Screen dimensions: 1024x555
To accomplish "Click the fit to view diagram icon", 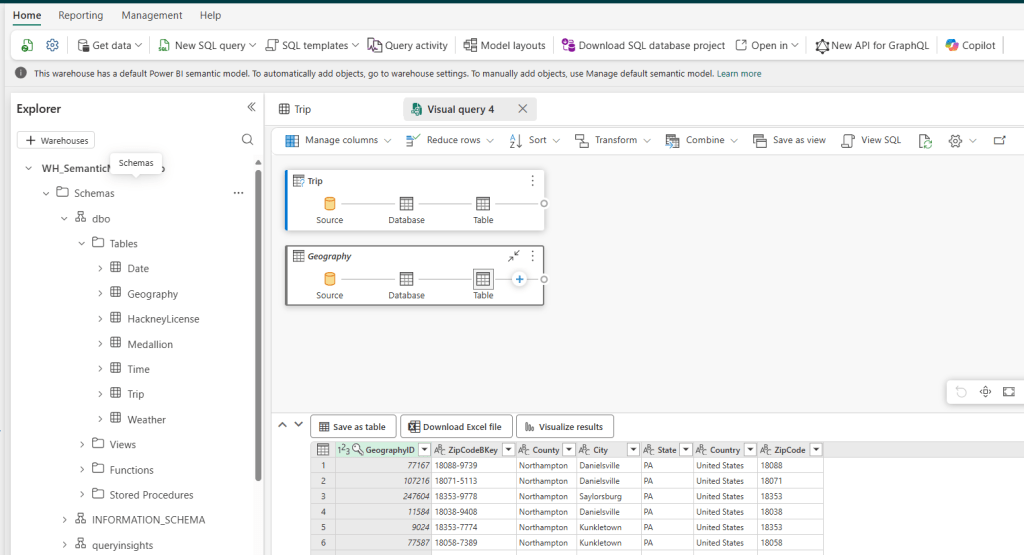I will pyautogui.click(x=1008, y=392).
